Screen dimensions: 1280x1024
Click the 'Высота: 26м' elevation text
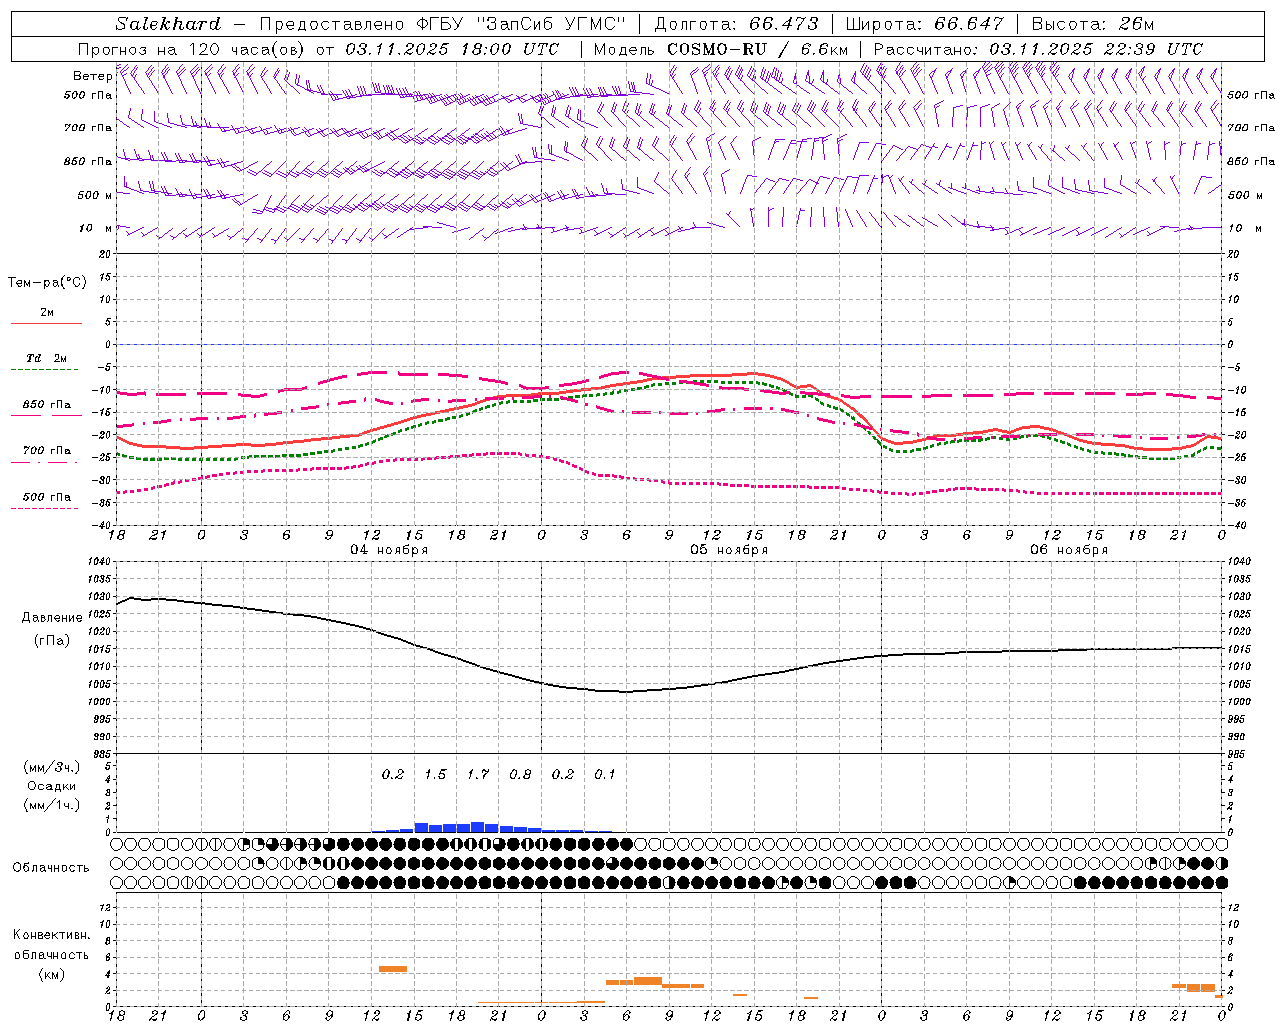pyautogui.click(x=1092, y=24)
